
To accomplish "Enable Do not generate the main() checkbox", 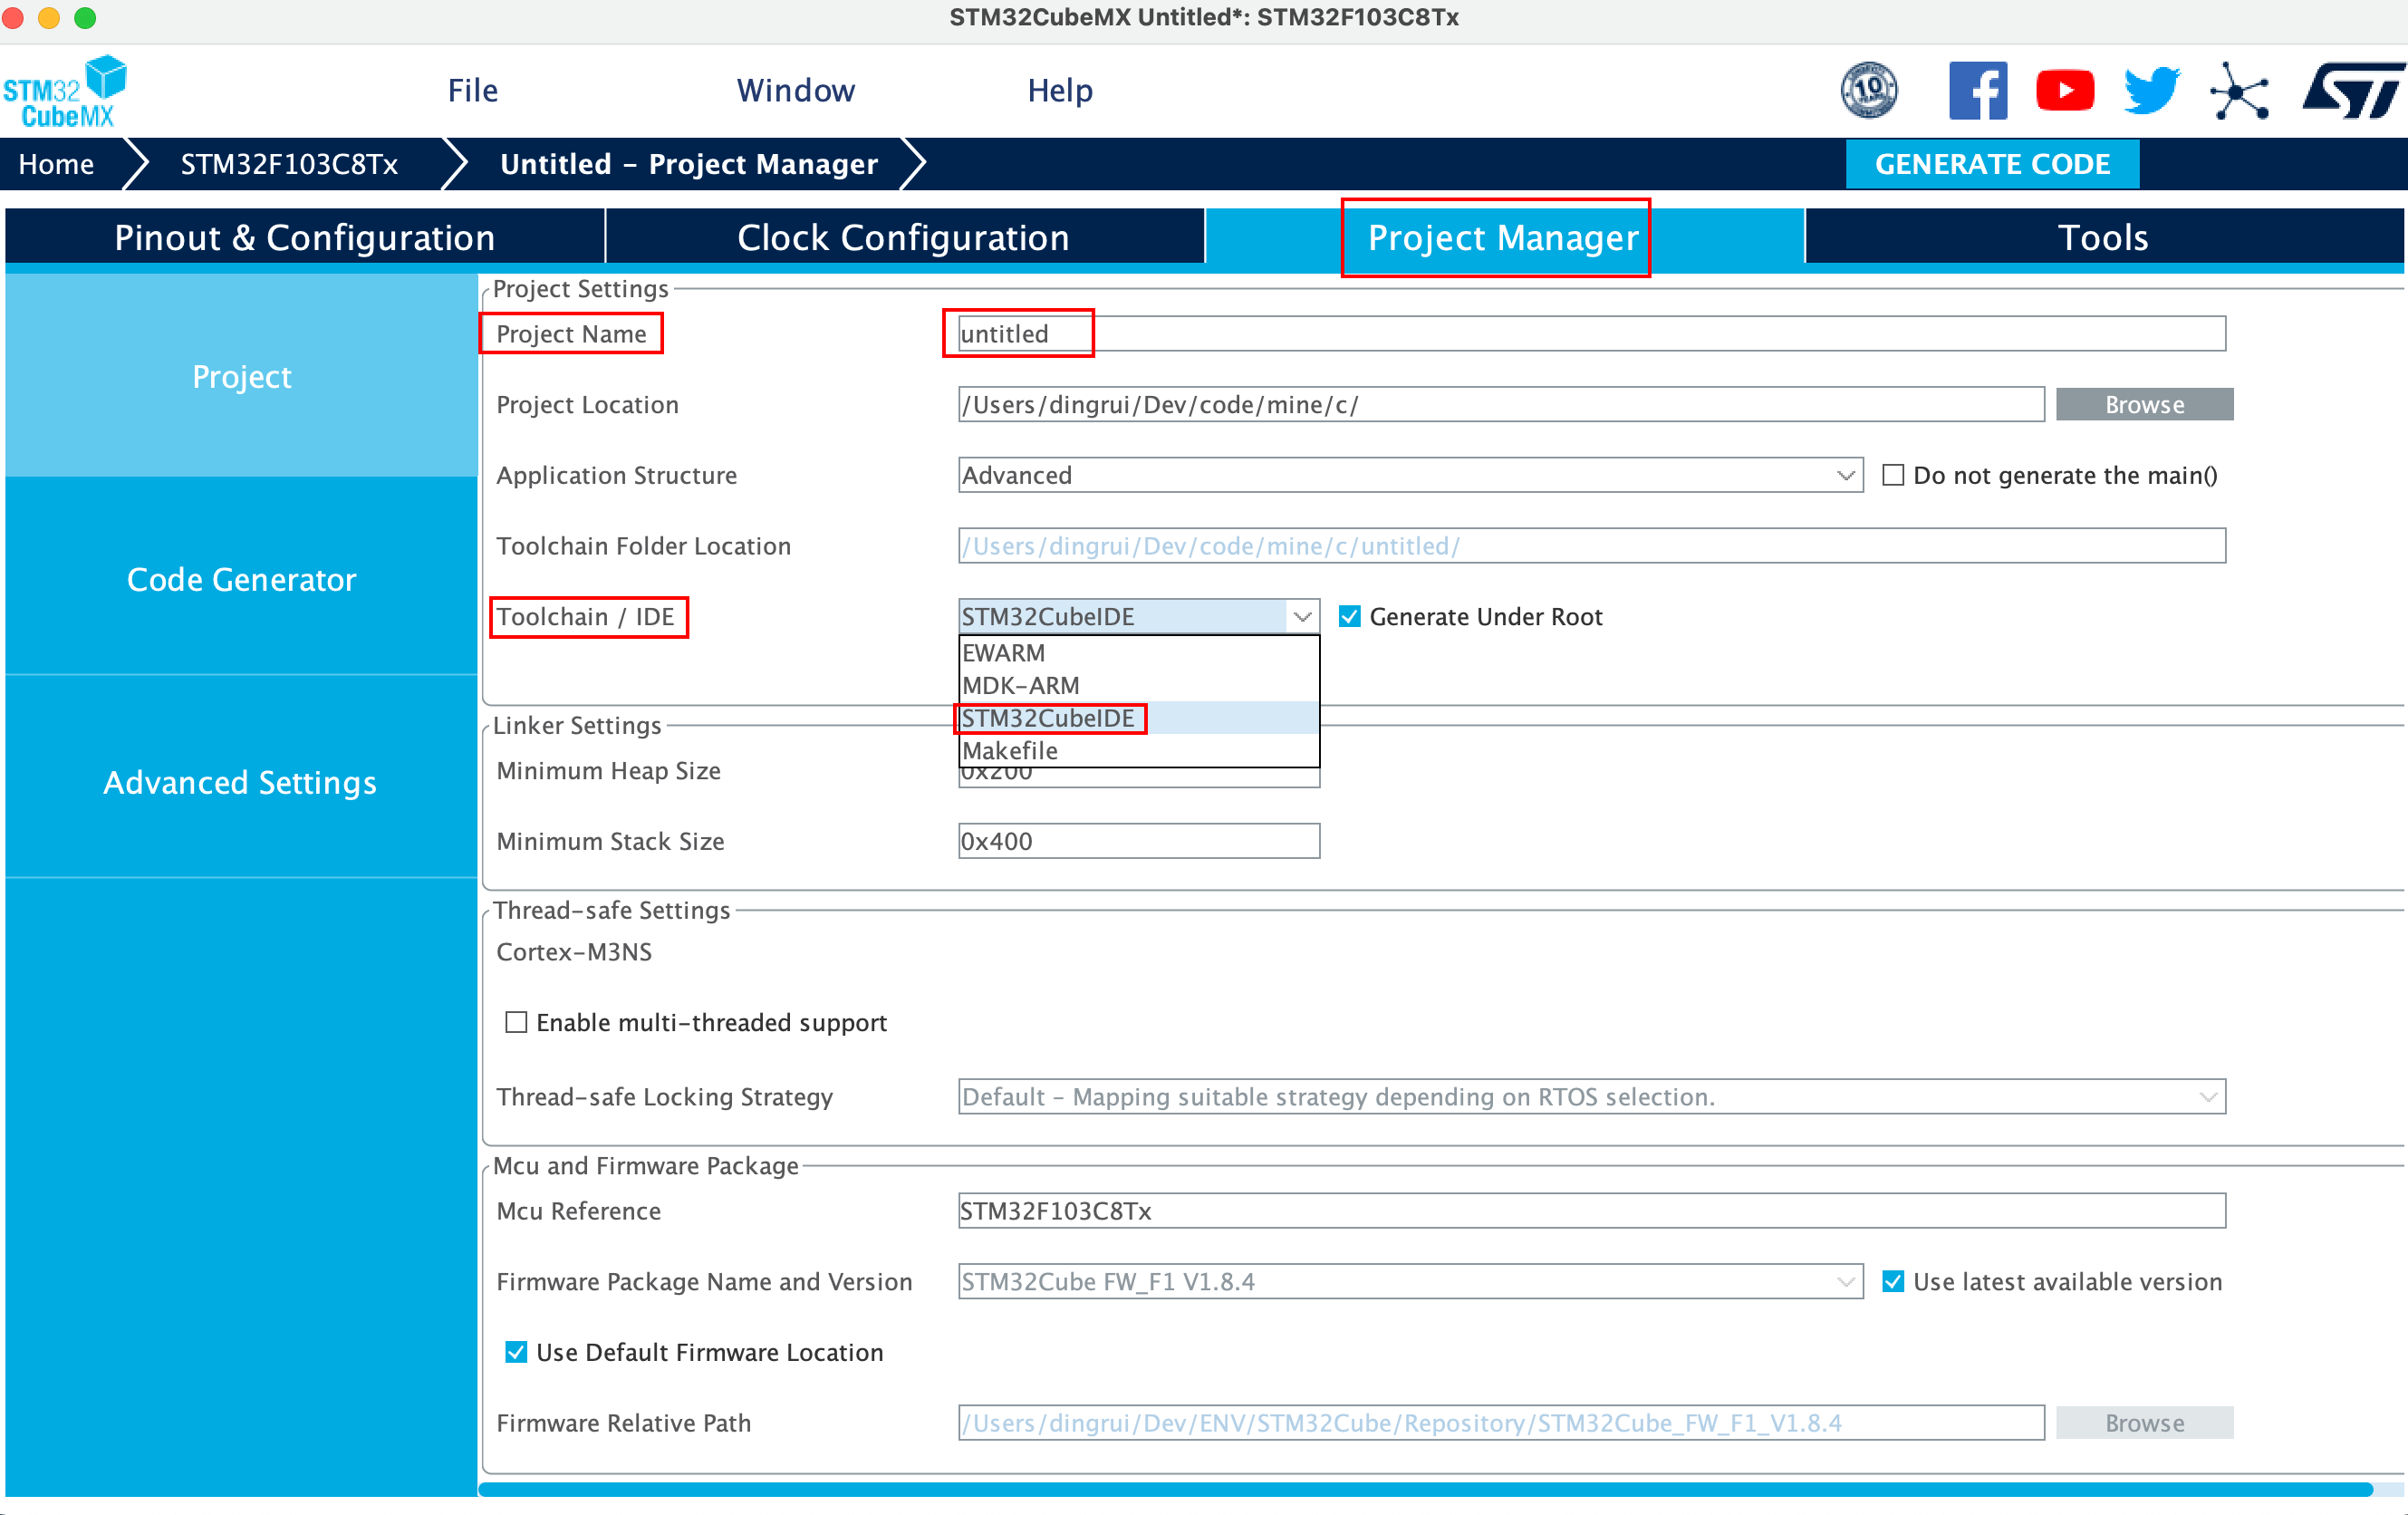I will tap(1892, 475).
